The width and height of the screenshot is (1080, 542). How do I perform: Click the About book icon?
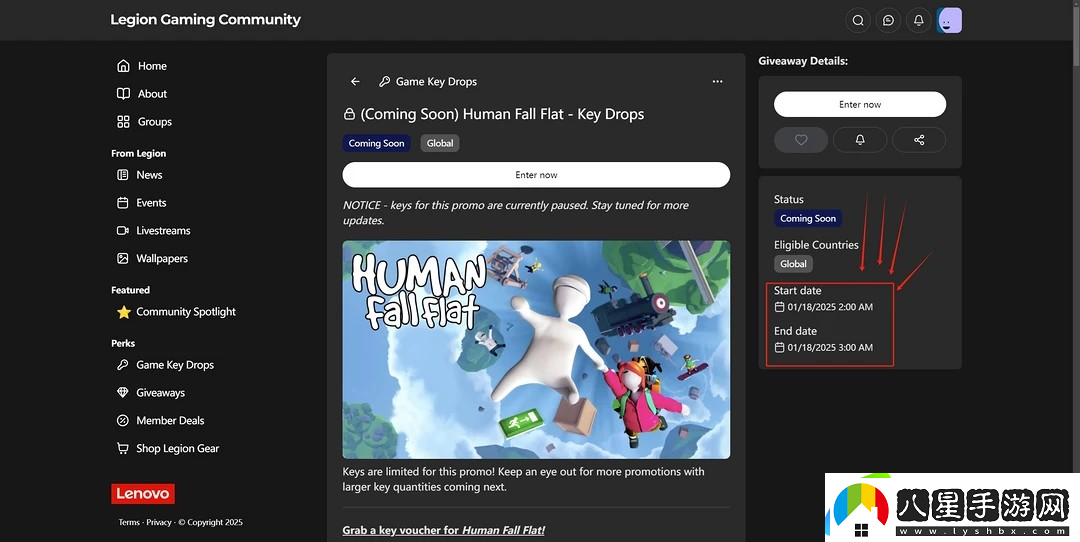tap(123, 94)
